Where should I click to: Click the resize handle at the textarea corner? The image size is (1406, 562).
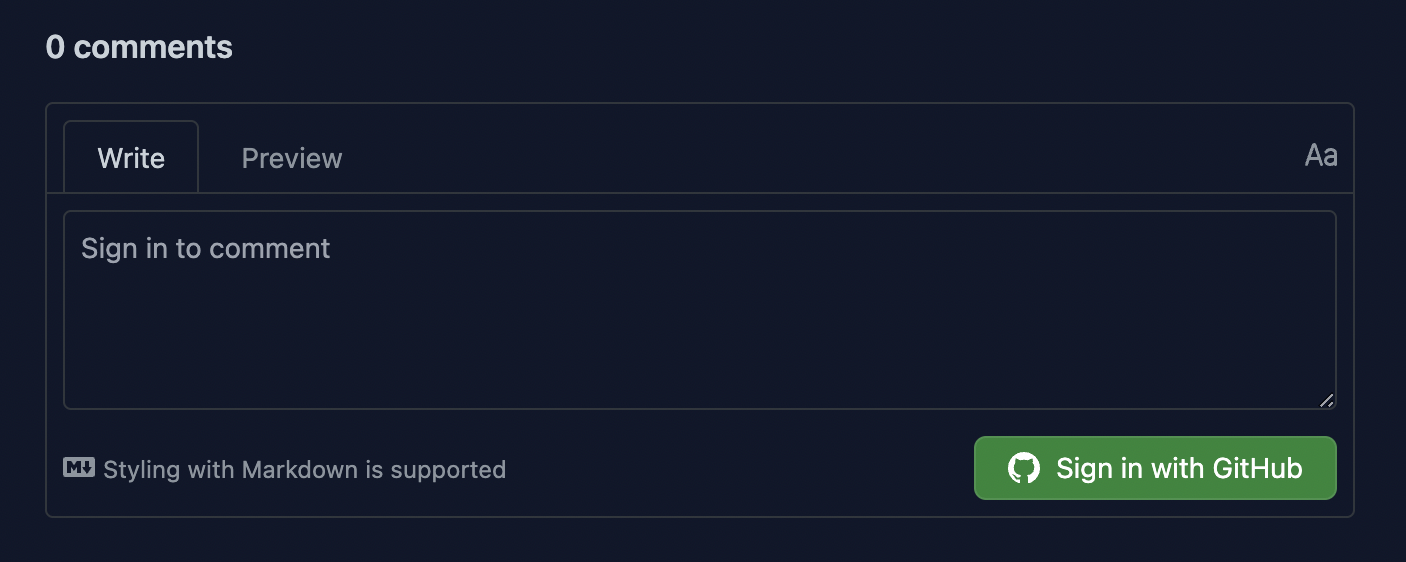point(1326,400)
